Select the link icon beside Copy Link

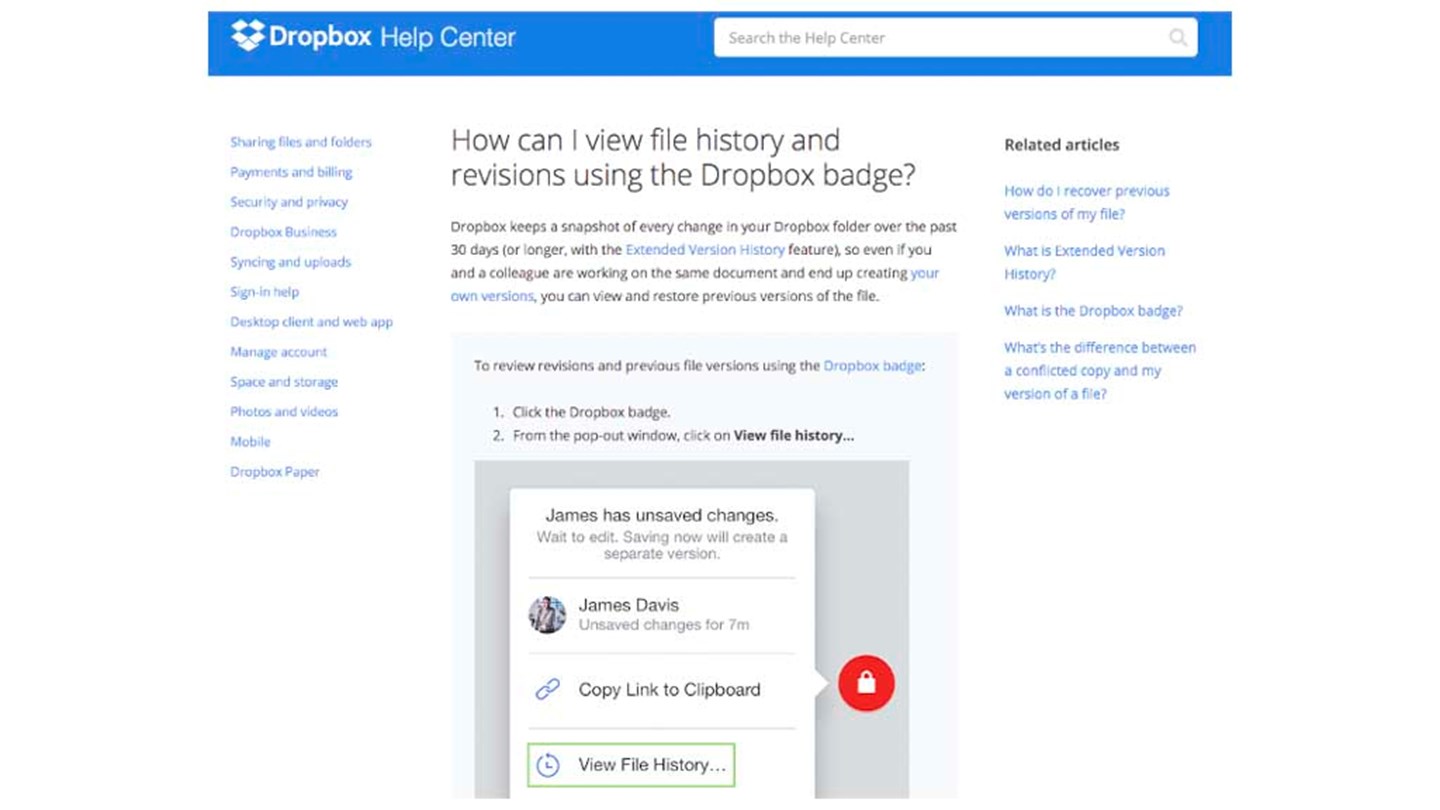pos(546,689)
